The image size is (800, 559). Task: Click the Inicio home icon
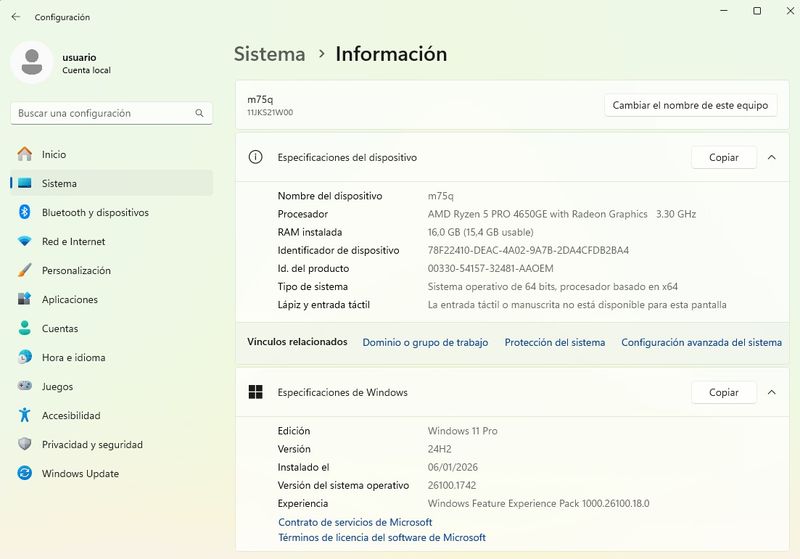tap(24, 154)
